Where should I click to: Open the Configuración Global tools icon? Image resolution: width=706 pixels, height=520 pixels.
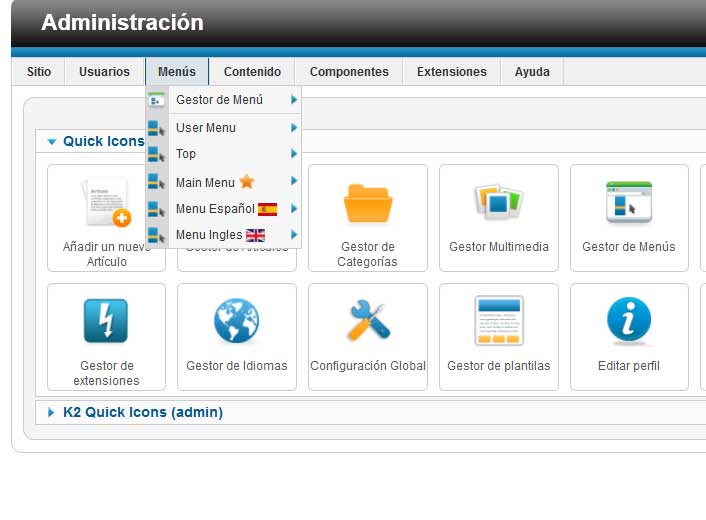coord(368,320)
